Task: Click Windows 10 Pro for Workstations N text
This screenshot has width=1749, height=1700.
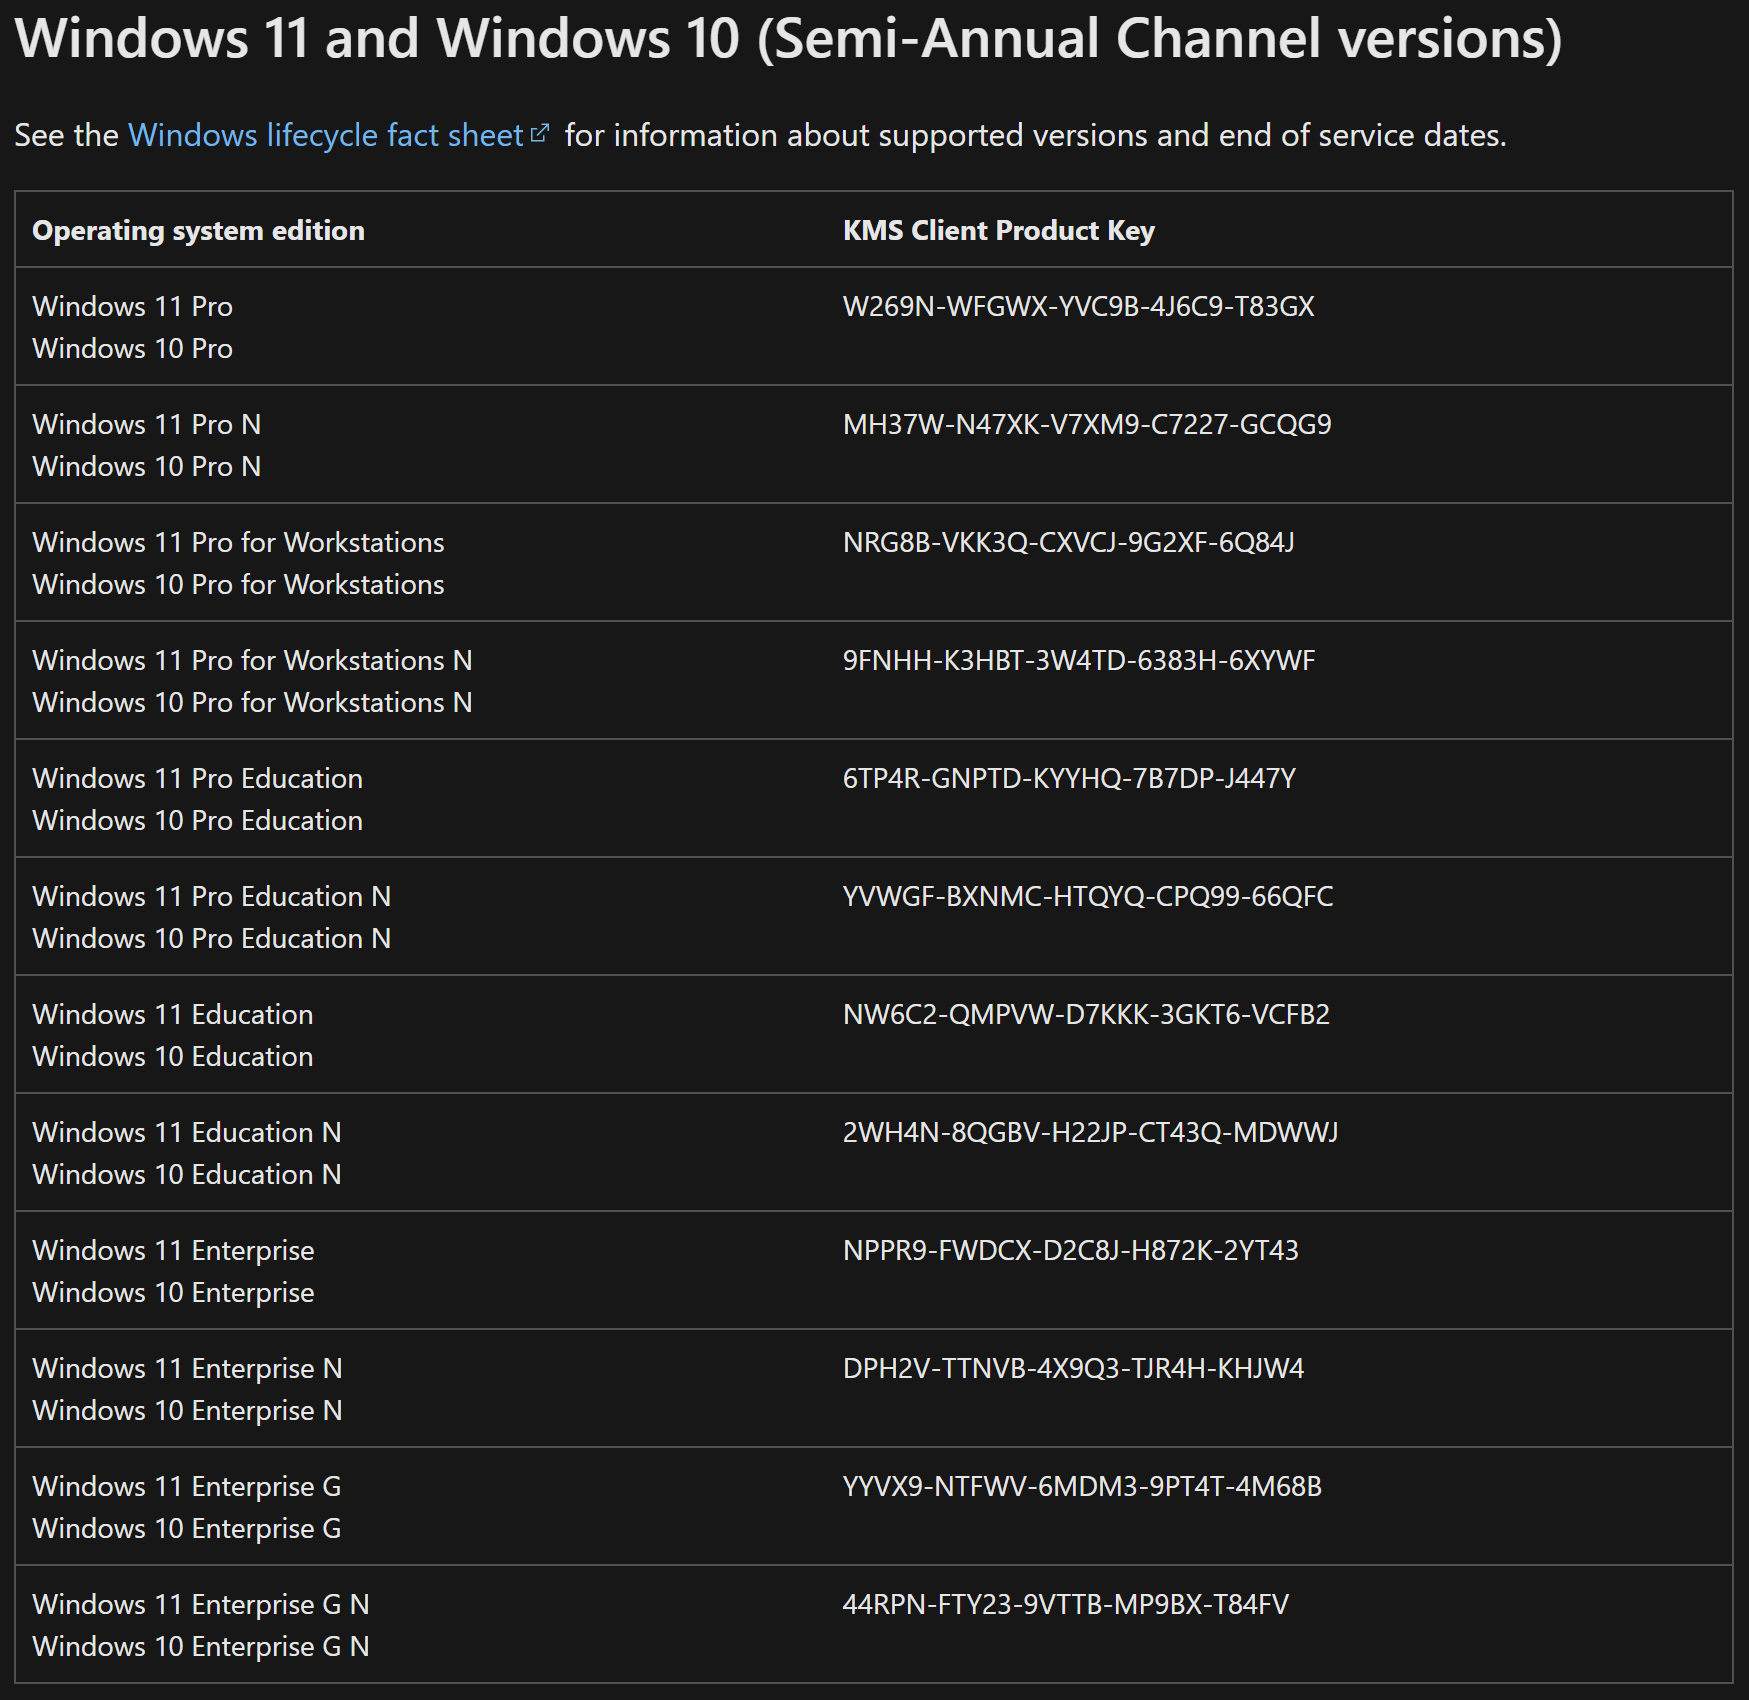Action: (252, 702)
